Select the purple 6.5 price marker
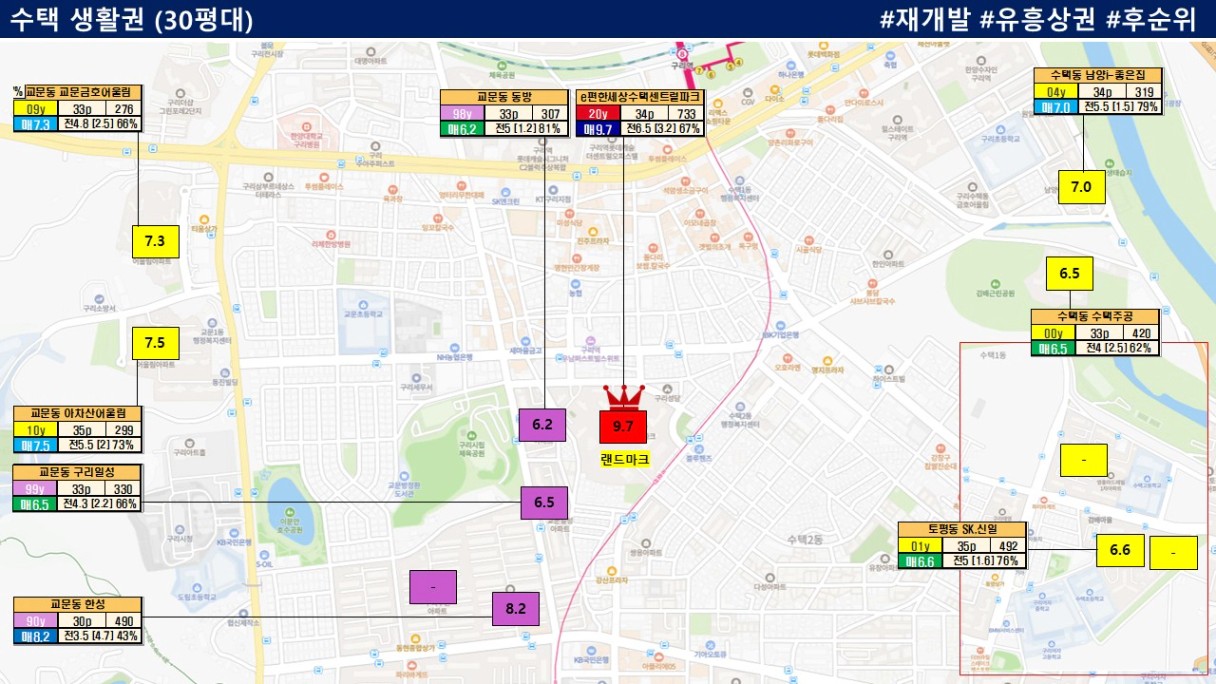 pyautogui.click(x=545, y=503)
